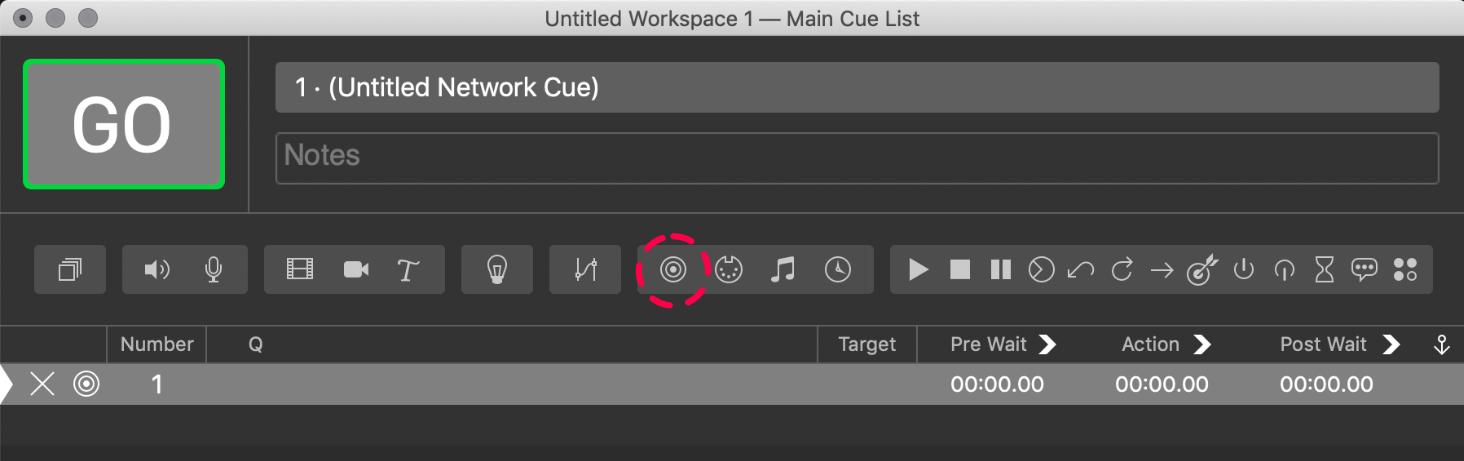
Task: Add an Audio cue with speaker icon
Action: 157,270
